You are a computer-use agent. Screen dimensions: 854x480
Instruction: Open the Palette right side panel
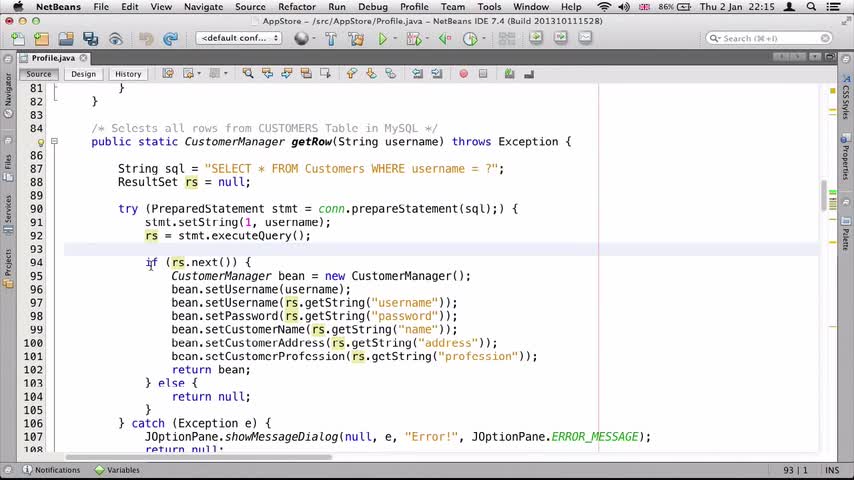click(x=846, y=233)
